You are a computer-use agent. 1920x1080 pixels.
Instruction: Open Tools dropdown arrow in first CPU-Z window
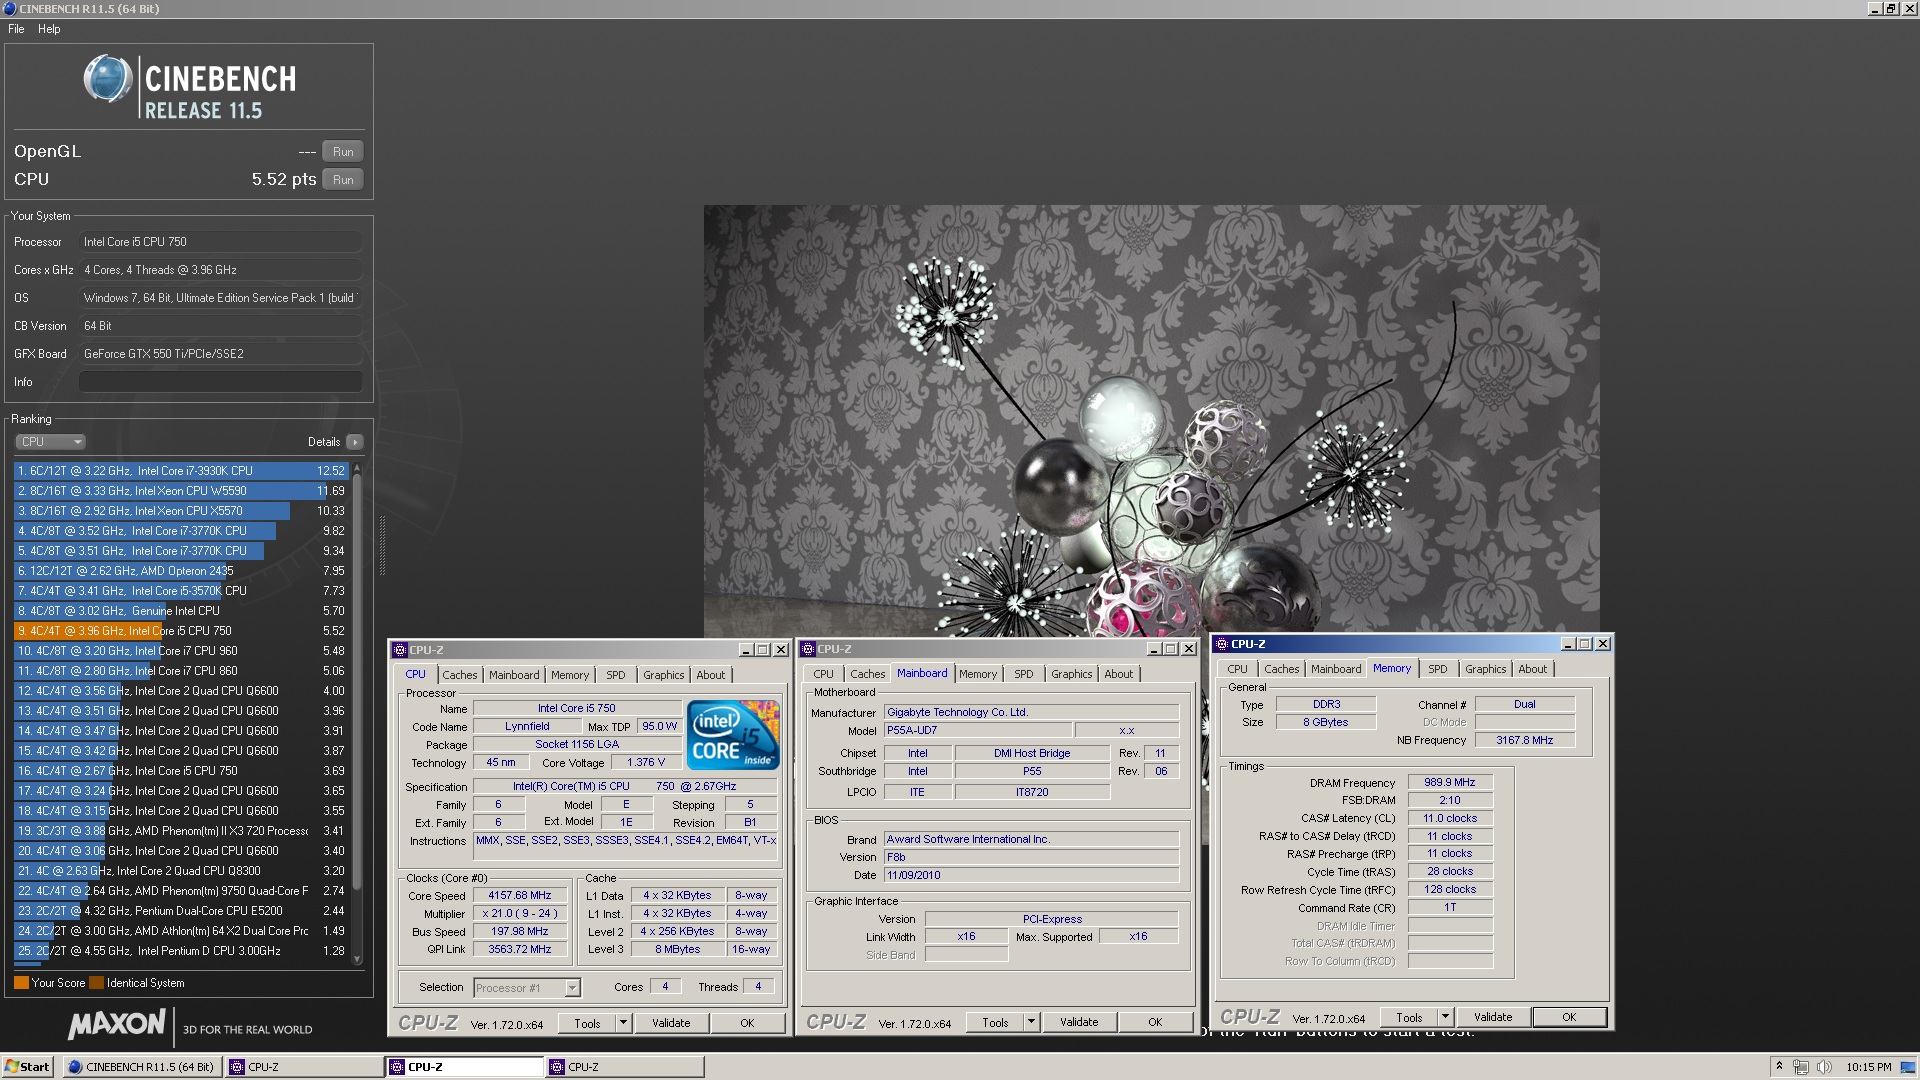624,1023
